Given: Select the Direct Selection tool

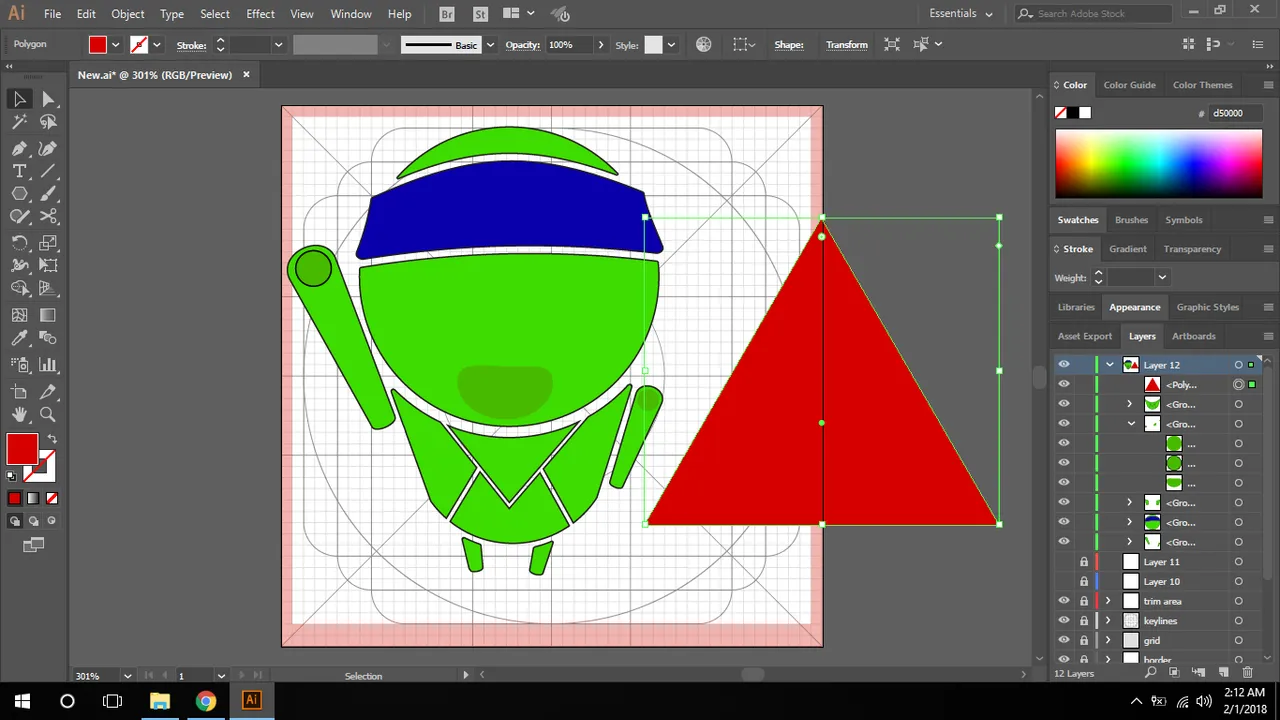Looking at the screenshot, I should point(48,99).
